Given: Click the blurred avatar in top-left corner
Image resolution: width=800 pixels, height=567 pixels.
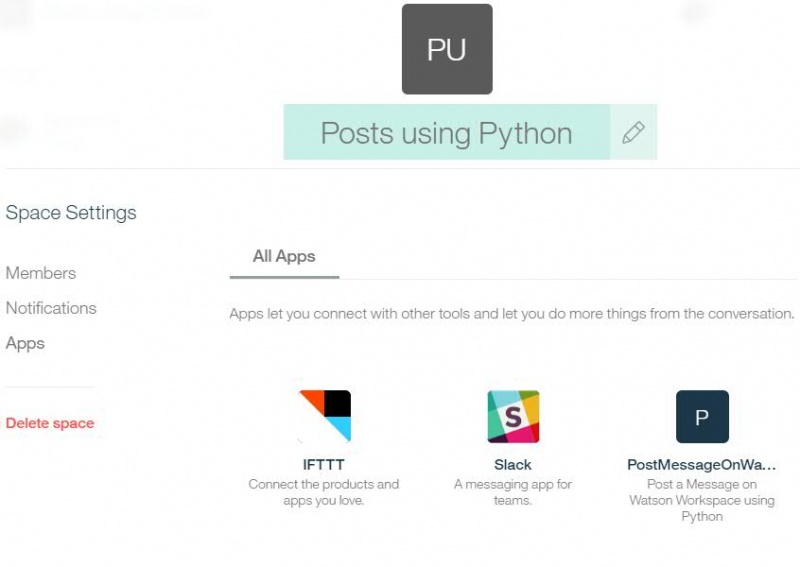Looking at the screenshot, I should click(15, 14).
